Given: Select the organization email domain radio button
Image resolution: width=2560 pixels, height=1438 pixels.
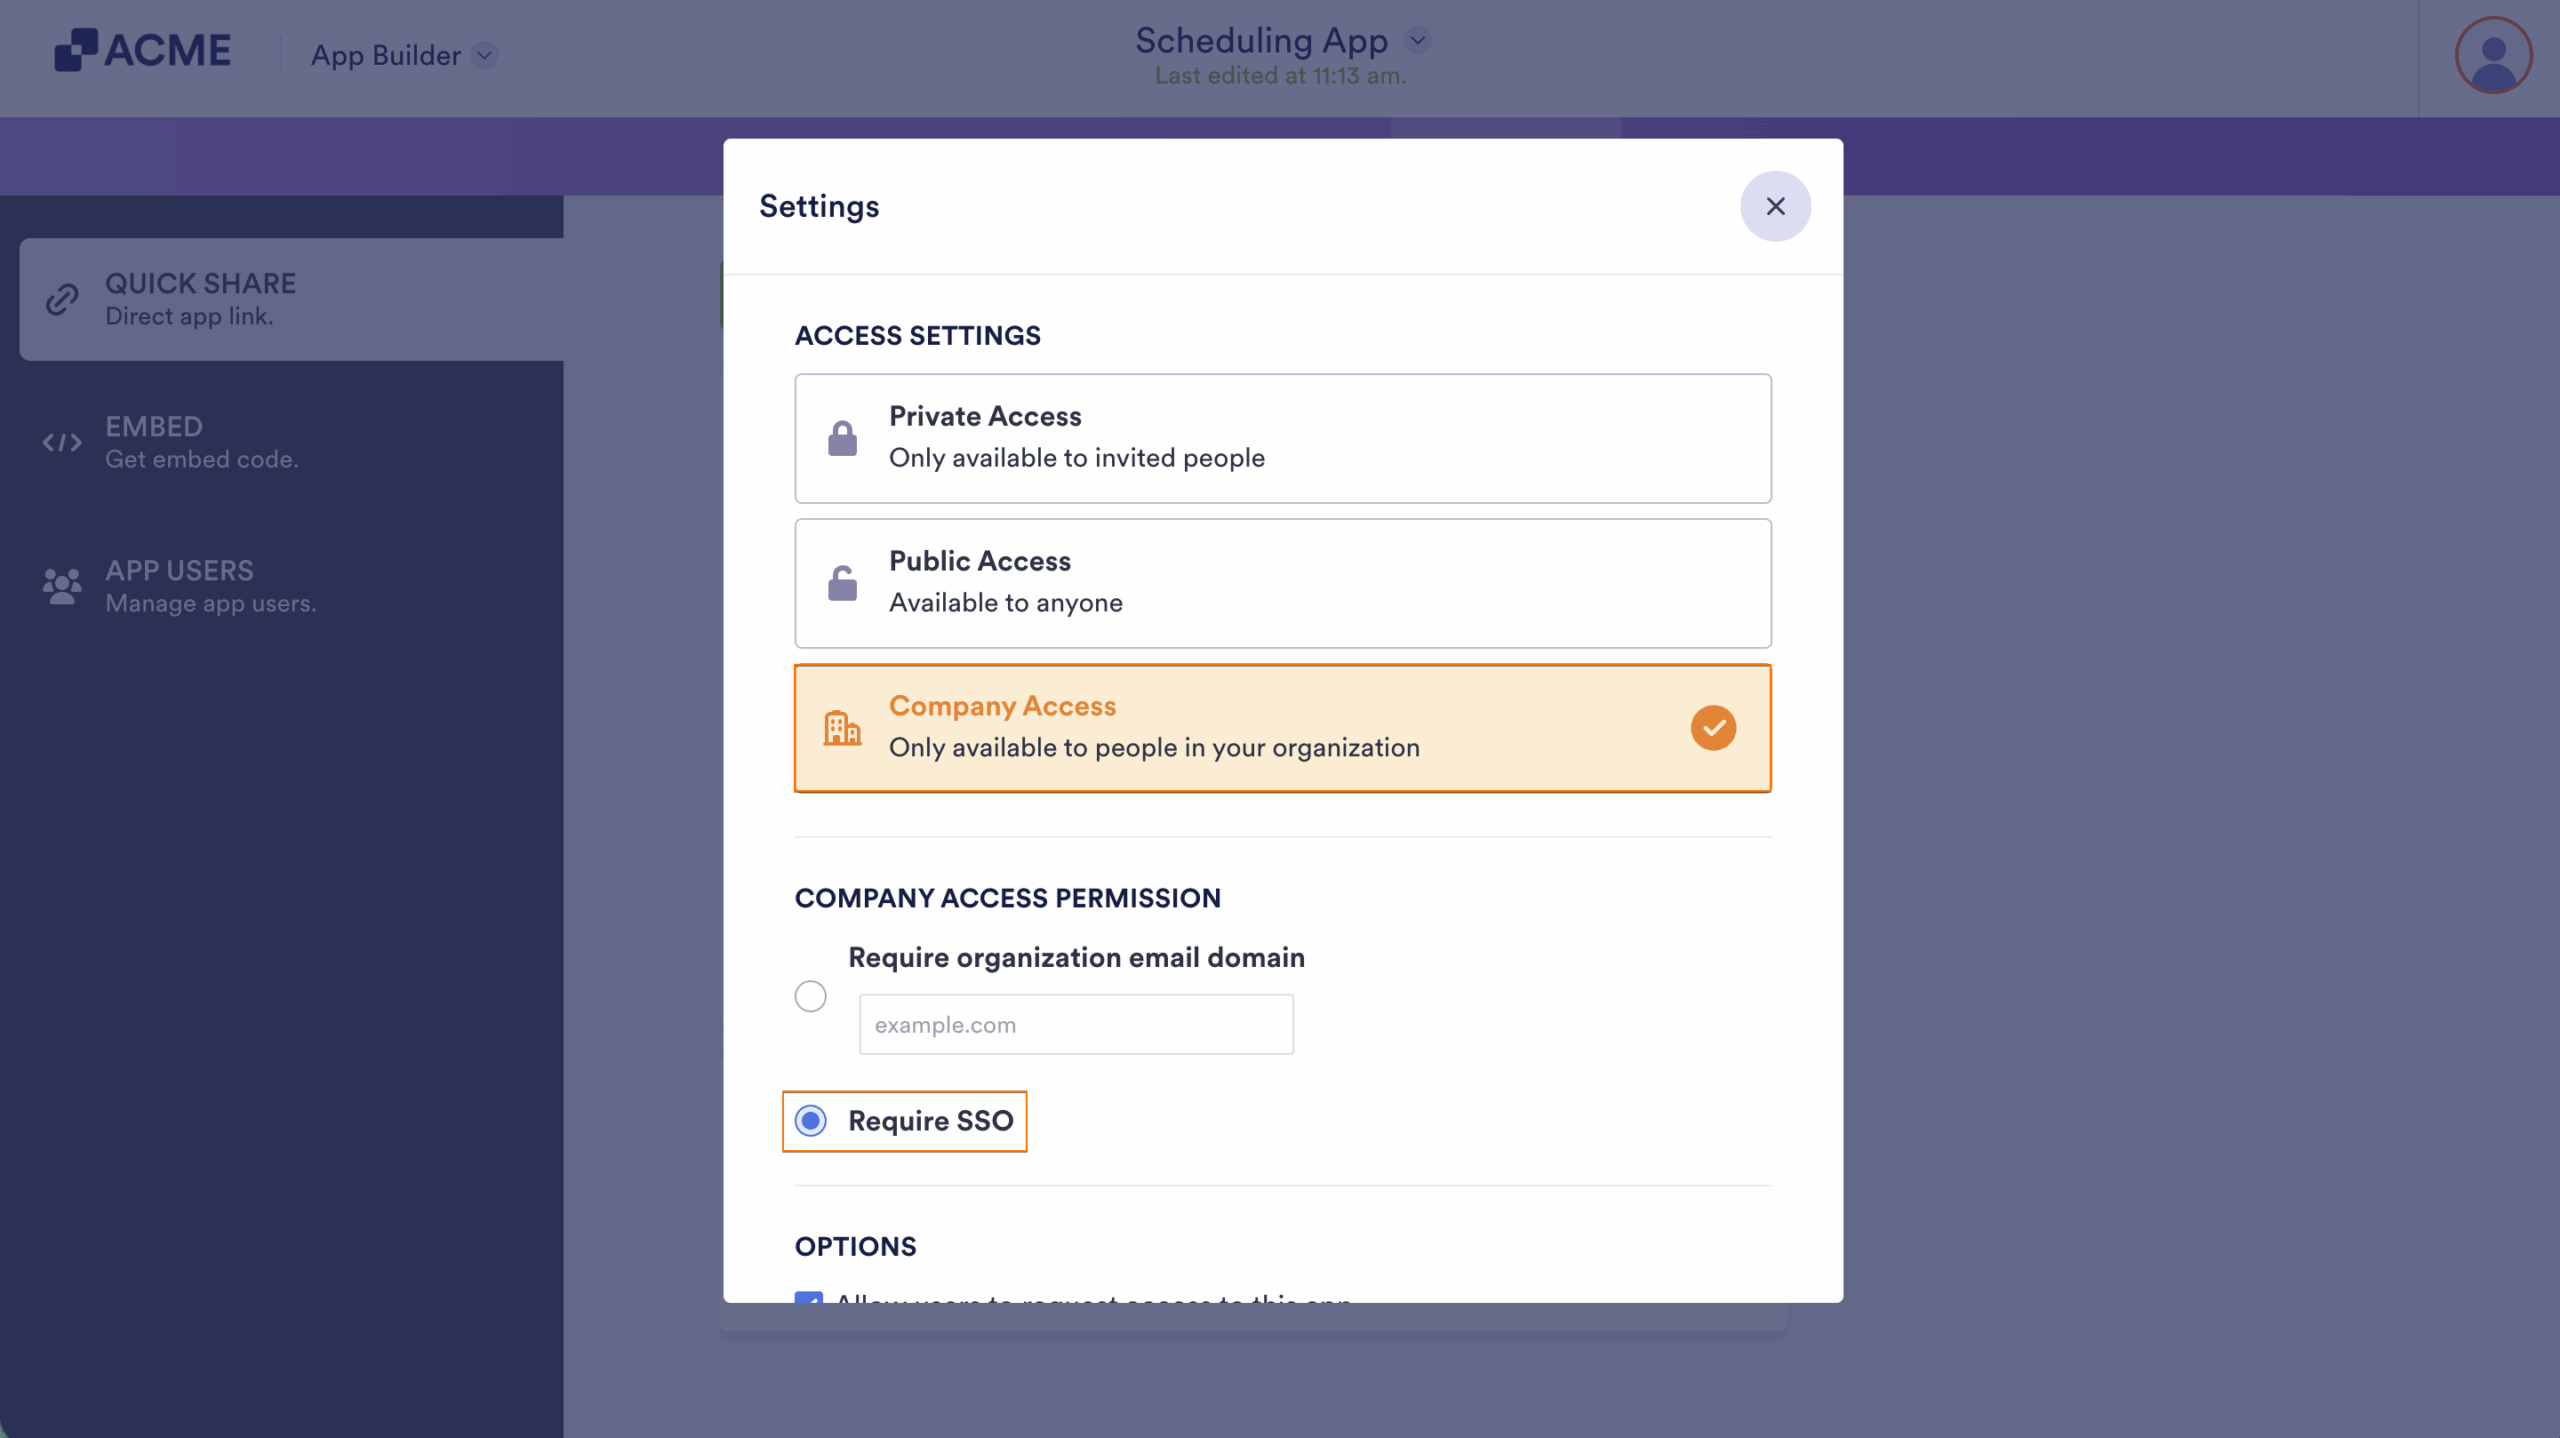Looking at the screenshot, I should pyautogui.click(x=810, y=995).
